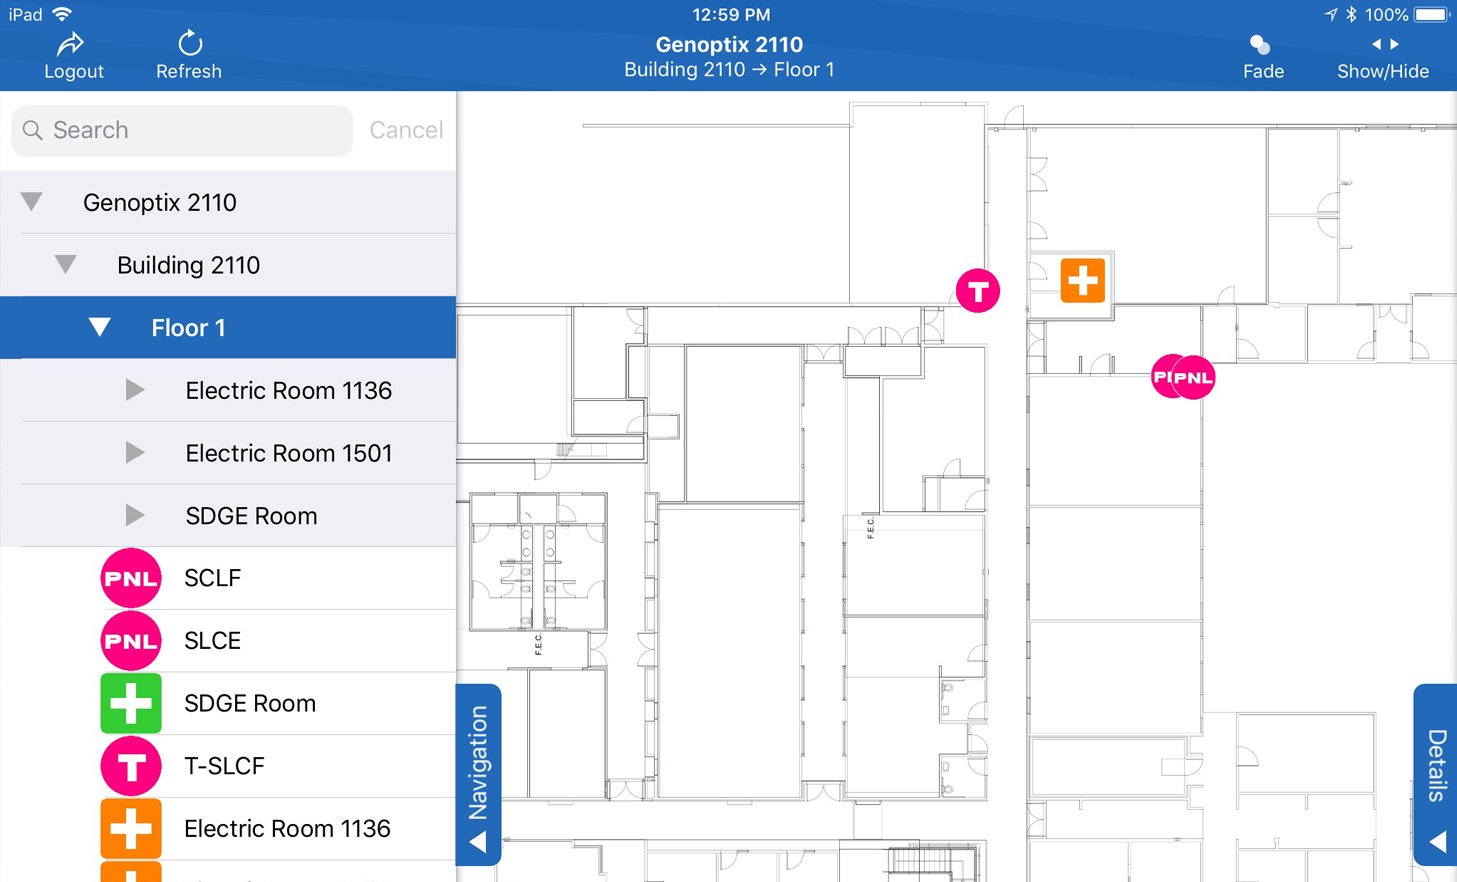This screenshot has height=882, width=1457.
Task: Collapse the Building 2110 tree node
Action: coord(66,265)
